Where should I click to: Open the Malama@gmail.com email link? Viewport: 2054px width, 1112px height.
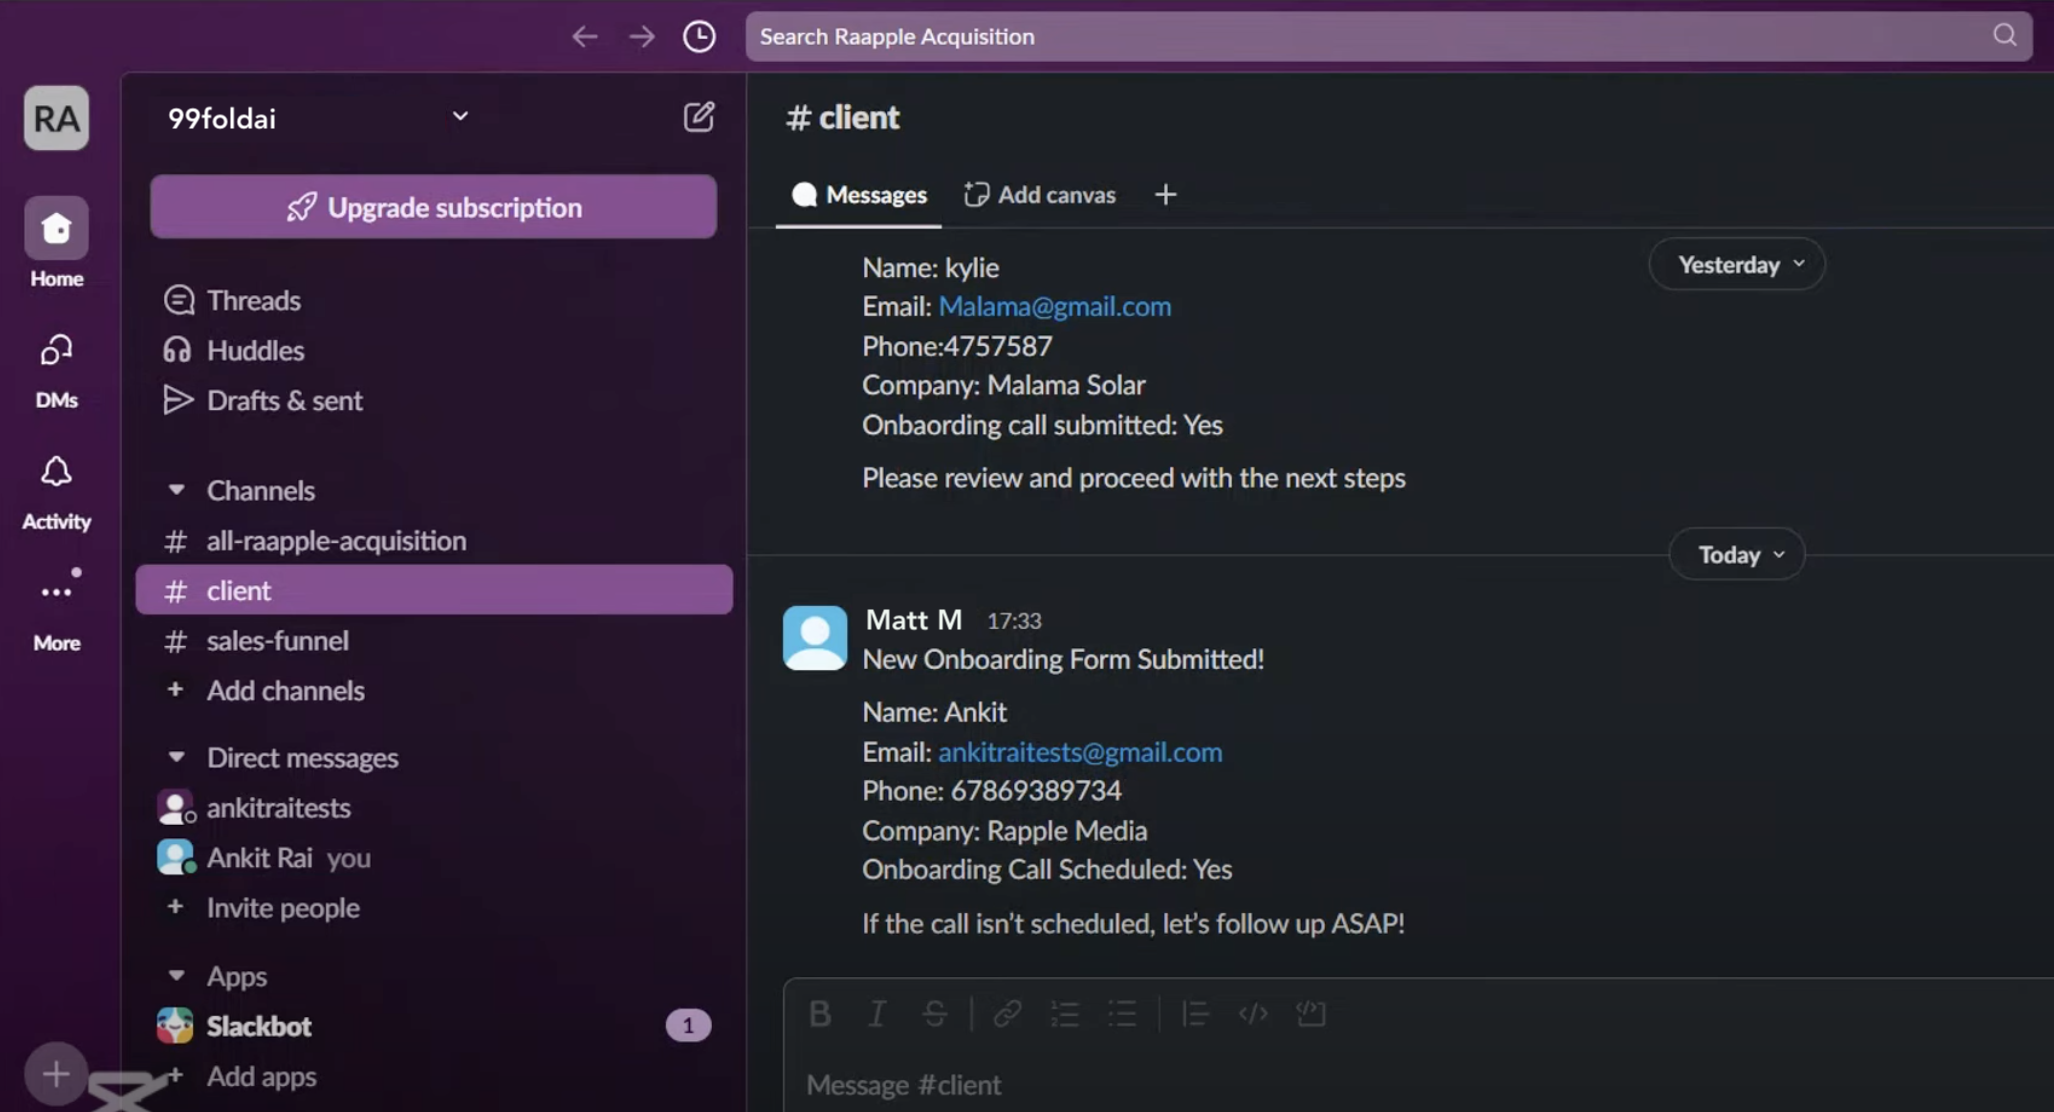[x=1054, y=306]
